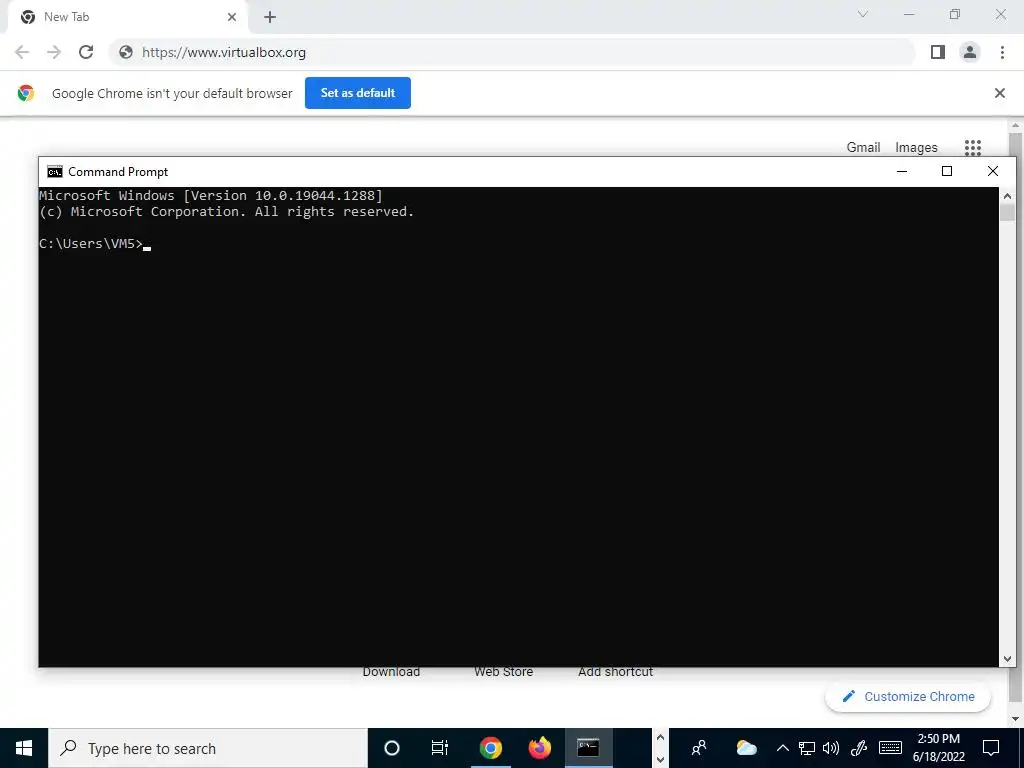Click the Windows version line
This screenshot has height=768, width=1024.
[211, 195]
